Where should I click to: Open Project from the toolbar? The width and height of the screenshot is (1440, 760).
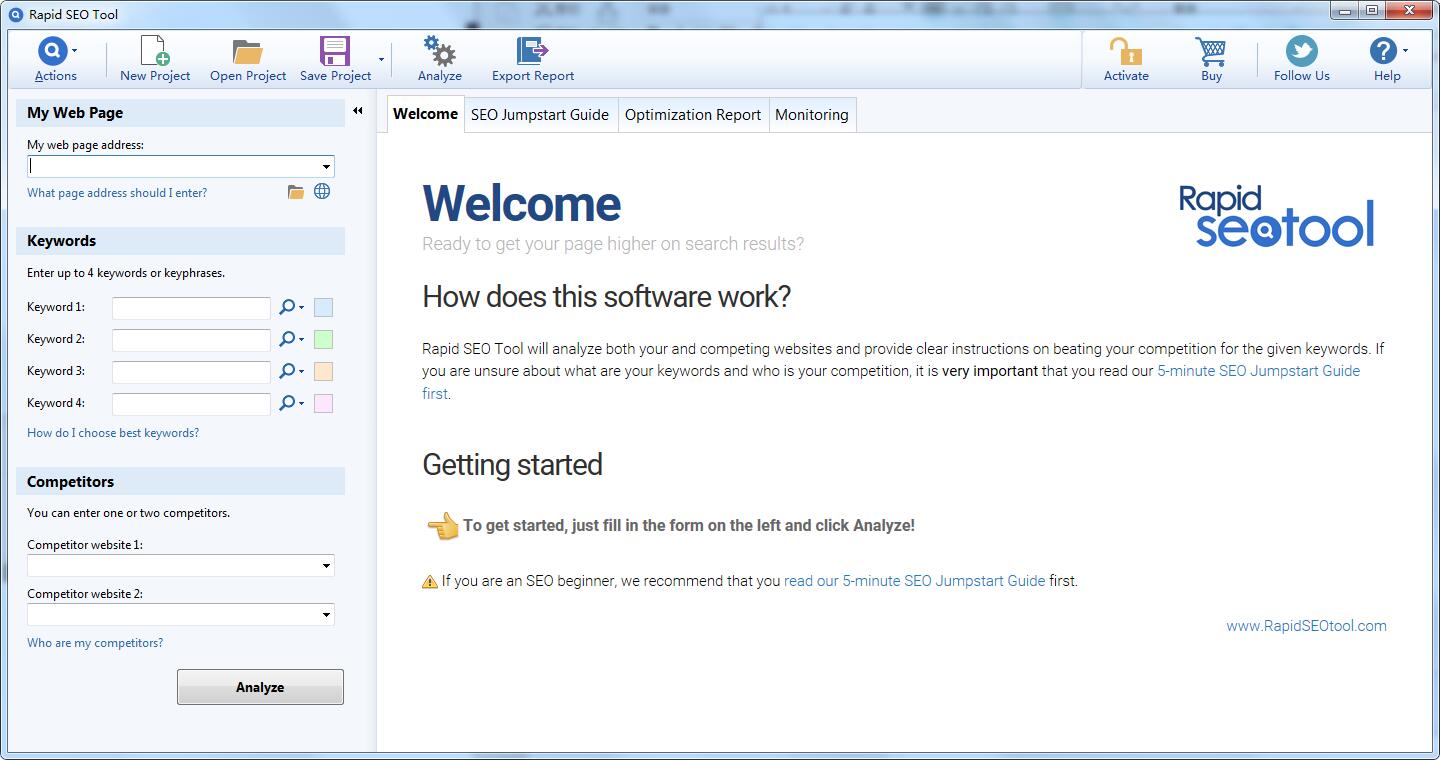tap(247, 57)
